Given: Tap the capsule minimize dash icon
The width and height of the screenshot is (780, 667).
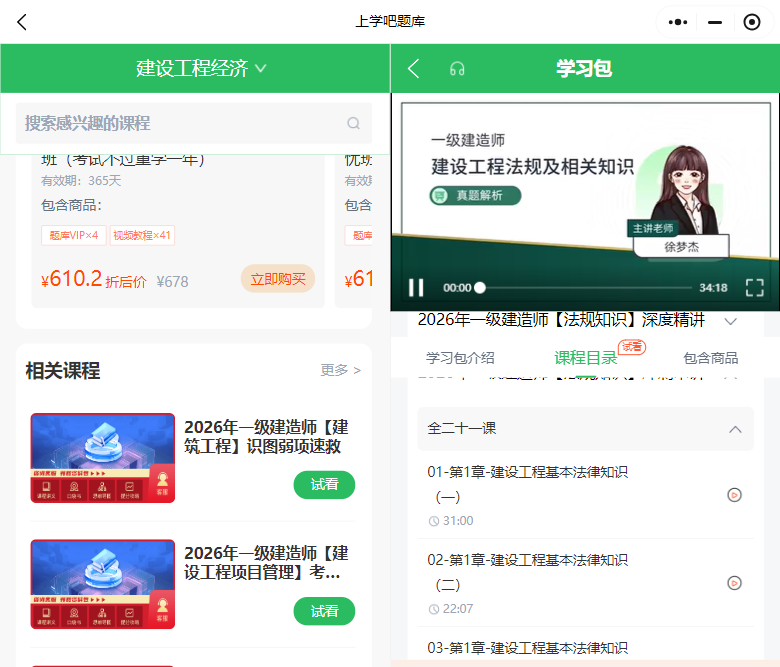Looking at the screenshot, I should point(715,22).
